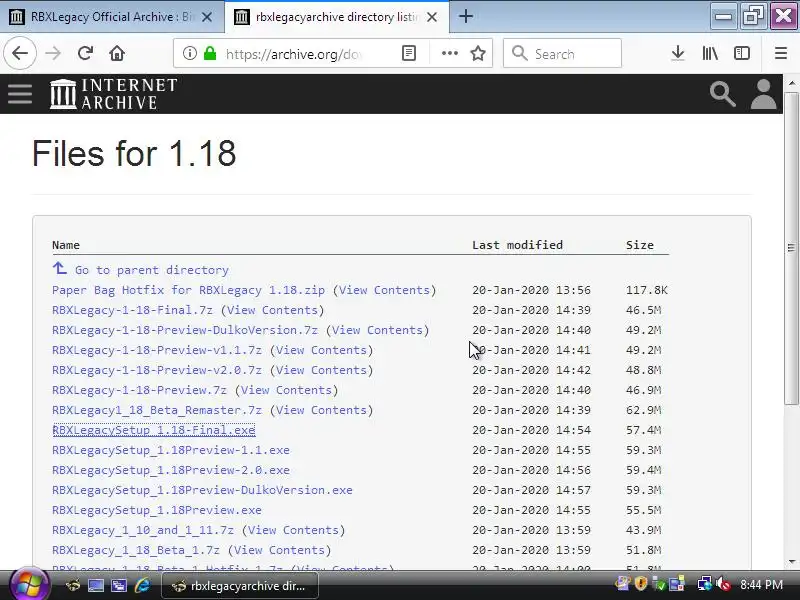This screenshot has width=800, height=600.
Task: Open the Firefox hamburger menu
Action: coord(781,53)
